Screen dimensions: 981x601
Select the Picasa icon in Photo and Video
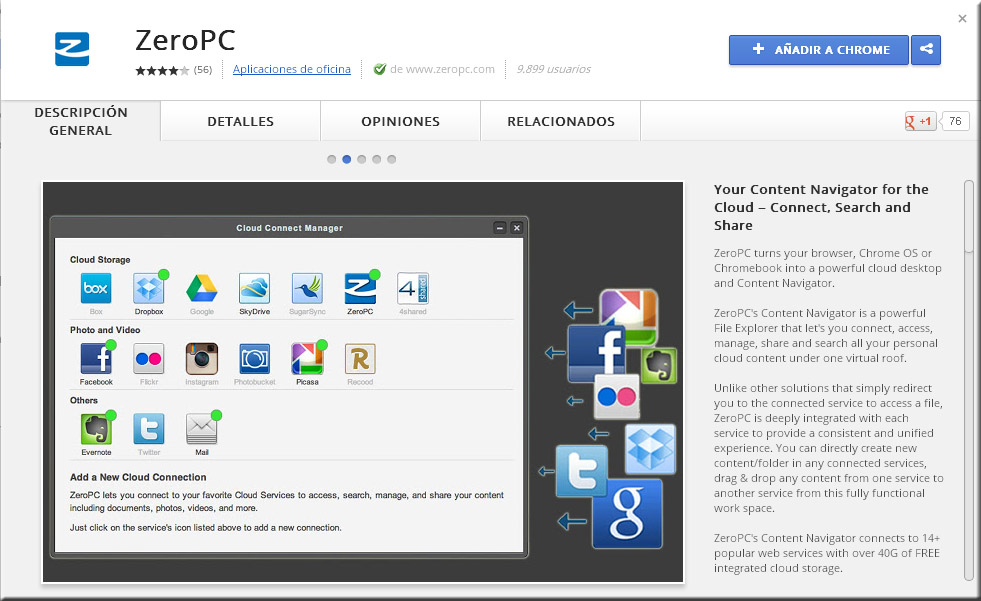pos(307,359)
